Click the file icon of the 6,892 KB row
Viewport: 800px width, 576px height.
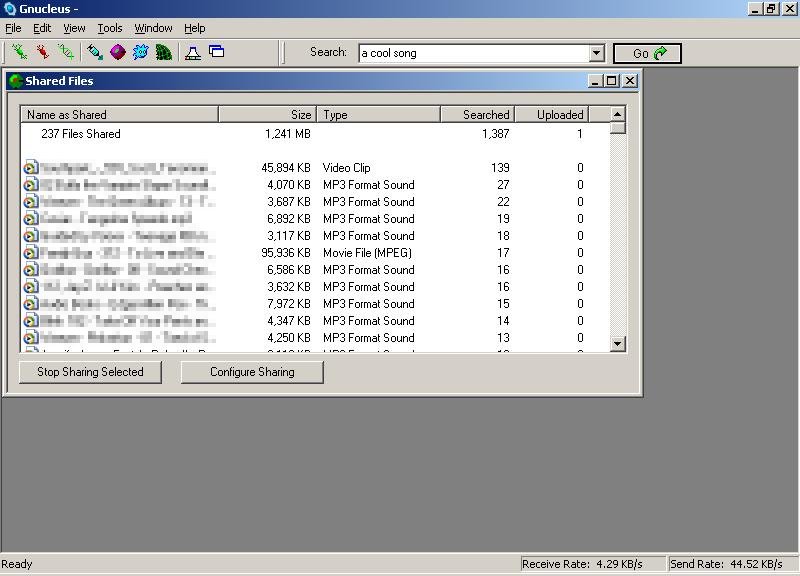click(x=31, y=218)
